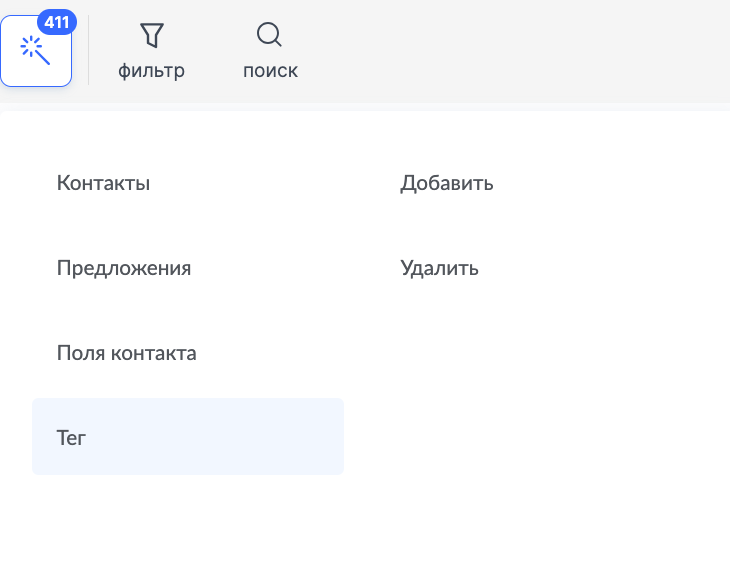Click the search magnifier icon
Image resolution: width=730 pixels, height=584 pixels.
[x=270, y=34]
